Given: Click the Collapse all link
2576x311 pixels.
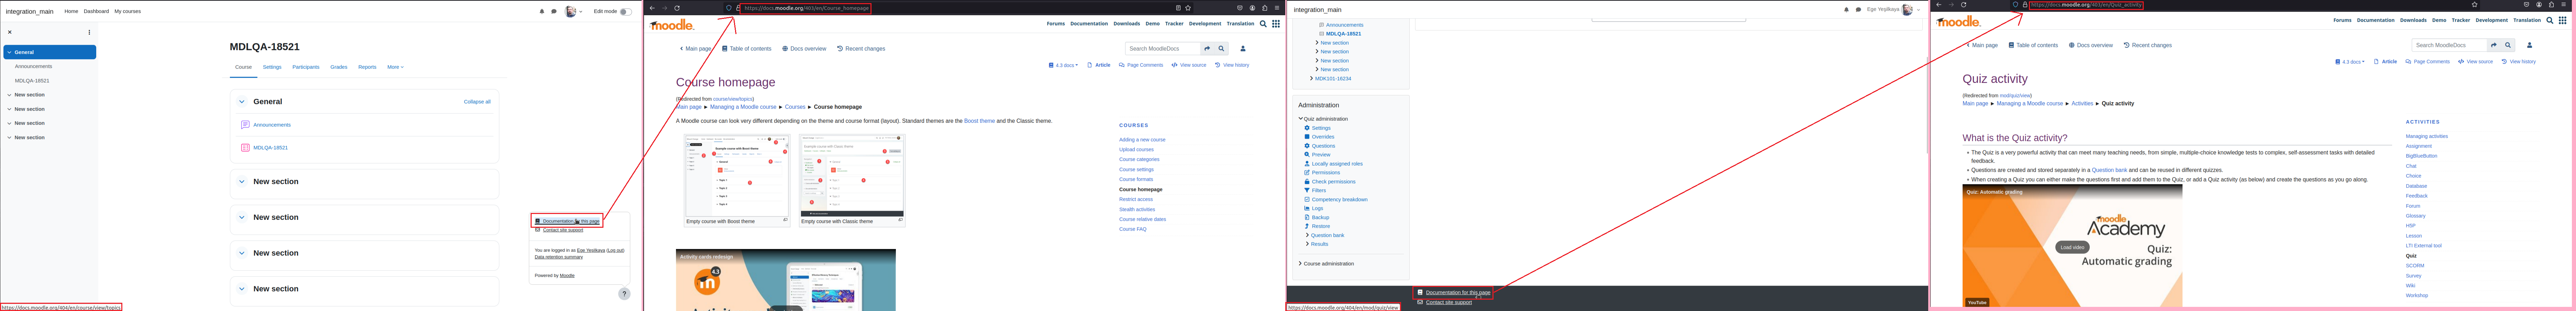Looking at the screenshot, I should tap(477, 102).
